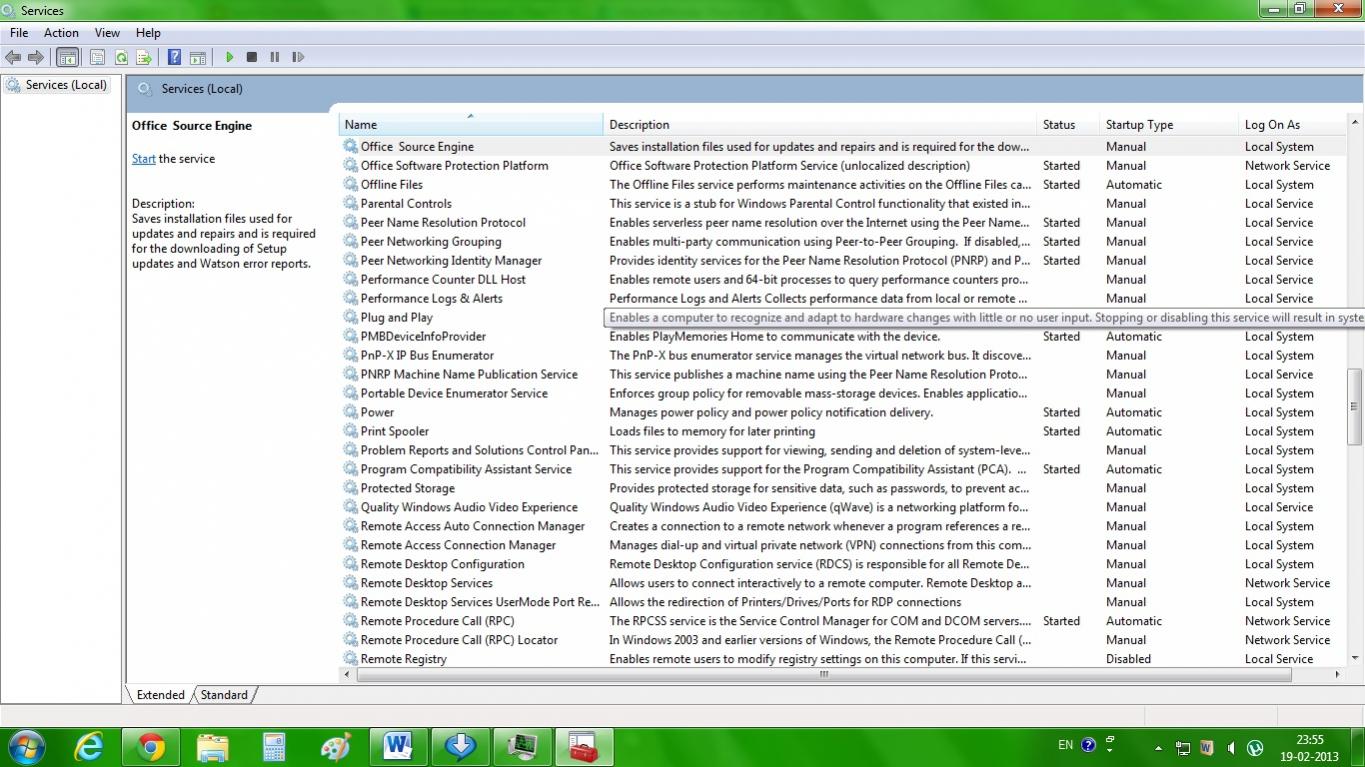Select Program Compatibility Assistant Service
The image size is (1365, 767).
click(466, 470)
